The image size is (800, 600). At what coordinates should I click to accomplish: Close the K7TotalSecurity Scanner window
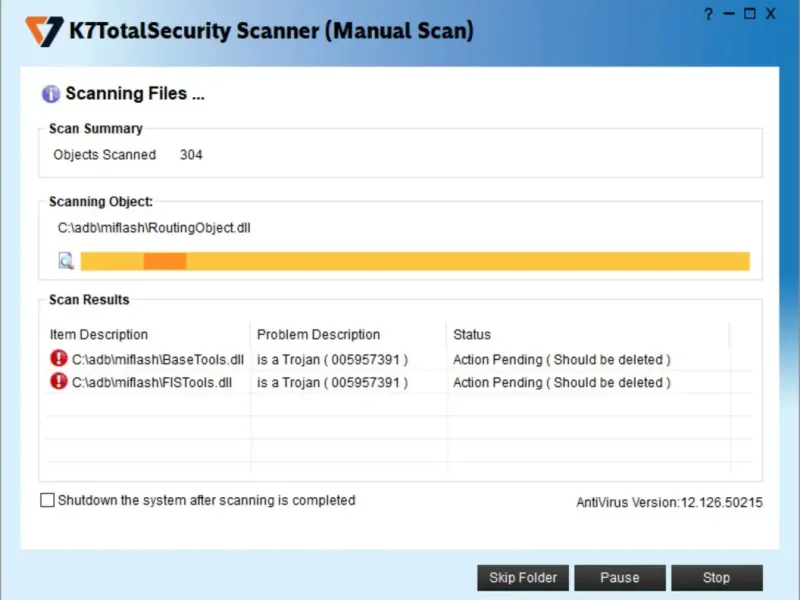pyautogui.click(x=770, y=14)
